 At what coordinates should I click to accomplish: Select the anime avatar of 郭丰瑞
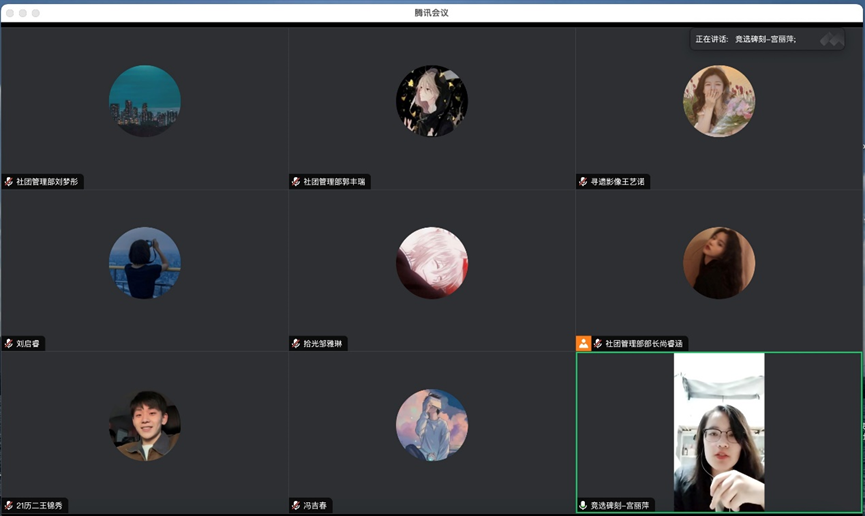point(432,101)
